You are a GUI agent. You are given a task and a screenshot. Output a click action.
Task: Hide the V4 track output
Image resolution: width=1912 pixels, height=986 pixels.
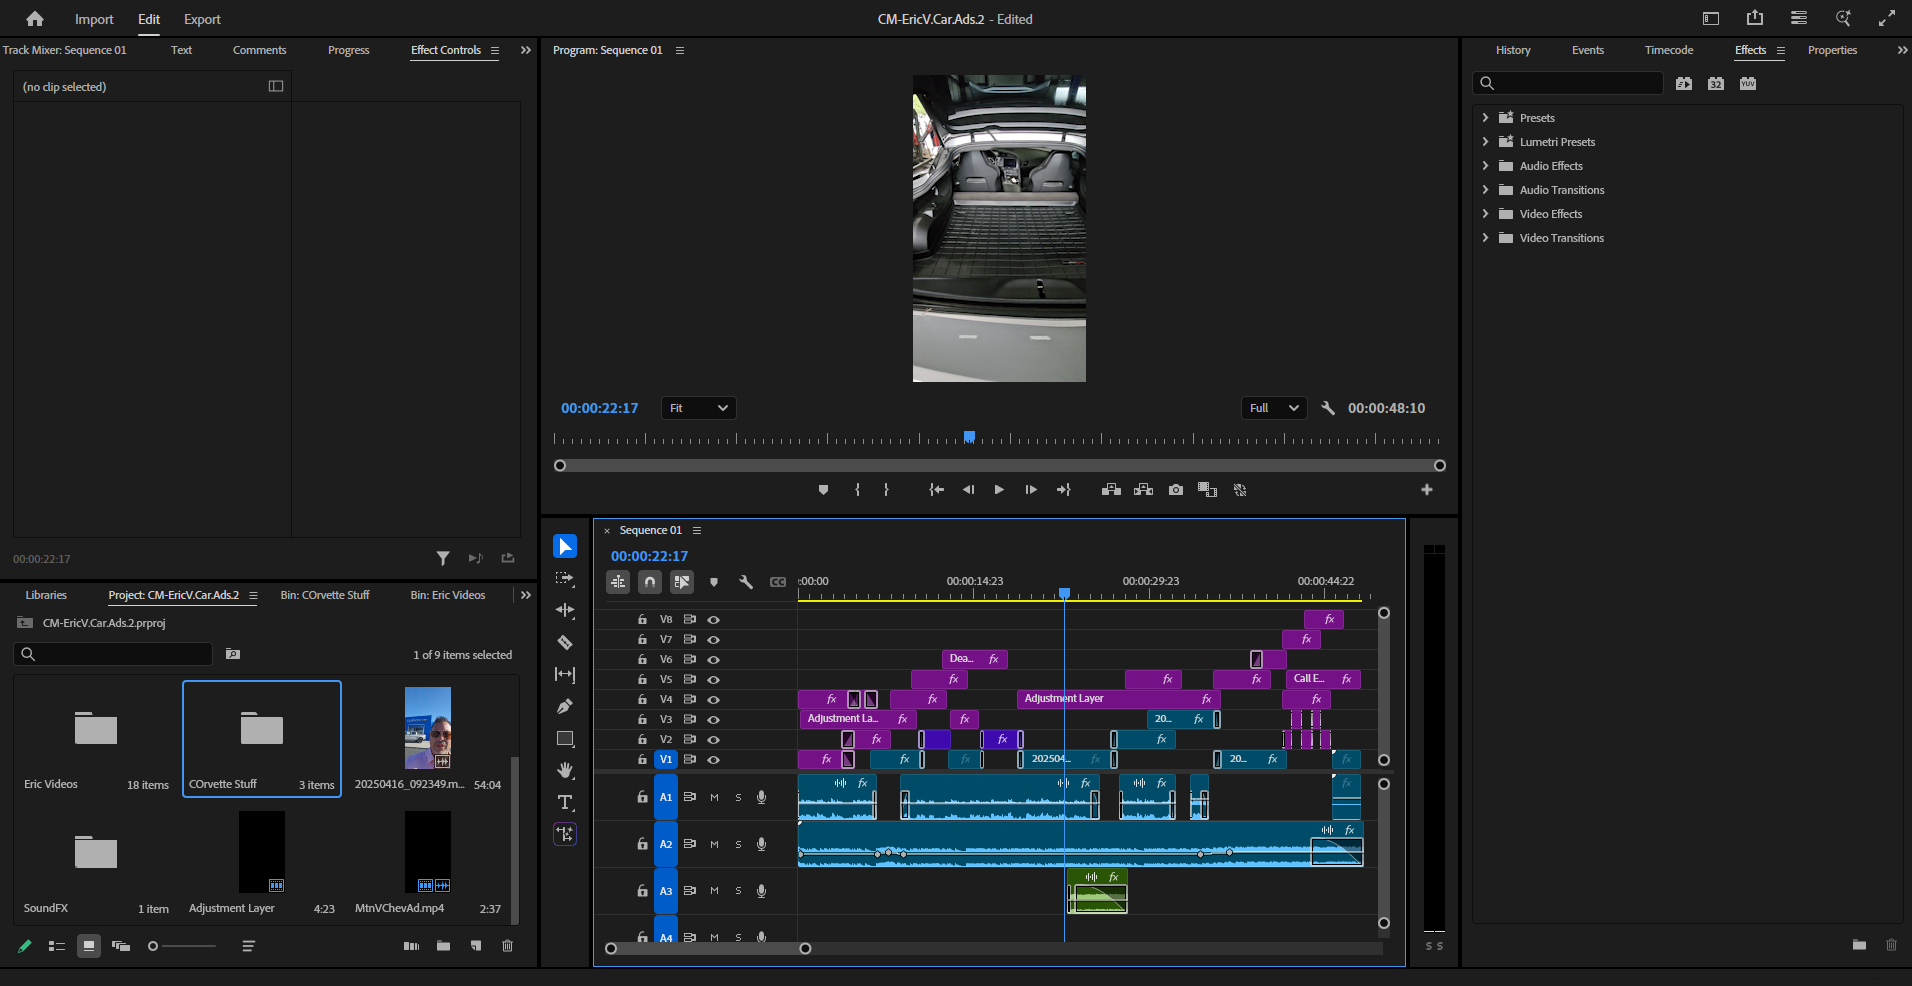pos(714,700)
